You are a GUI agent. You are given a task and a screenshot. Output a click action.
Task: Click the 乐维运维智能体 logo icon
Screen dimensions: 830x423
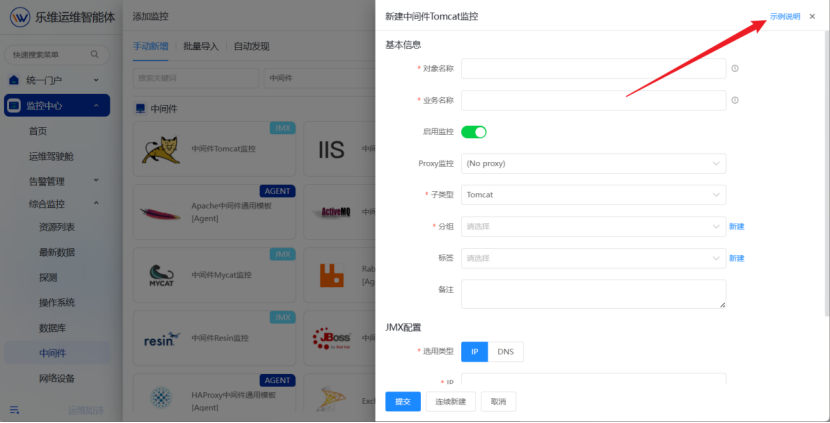pos(20,17)
